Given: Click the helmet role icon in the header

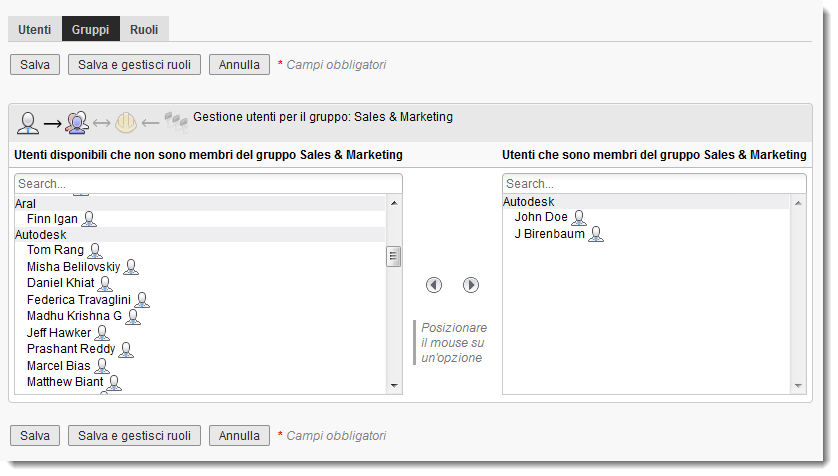Looking at the screenshot, I should coord(126,124).
